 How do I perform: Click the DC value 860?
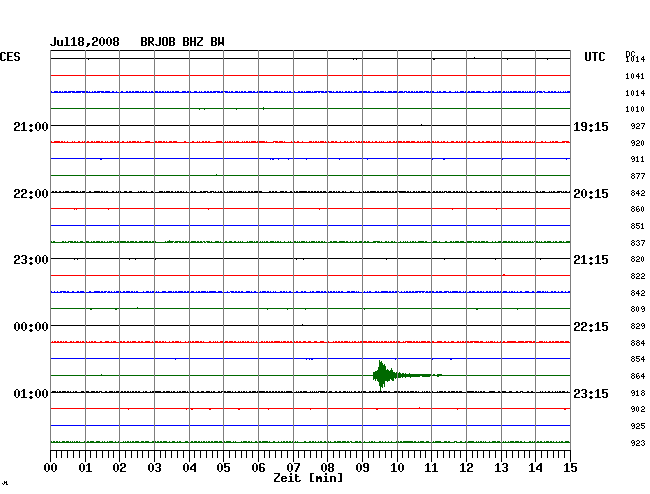638,210
